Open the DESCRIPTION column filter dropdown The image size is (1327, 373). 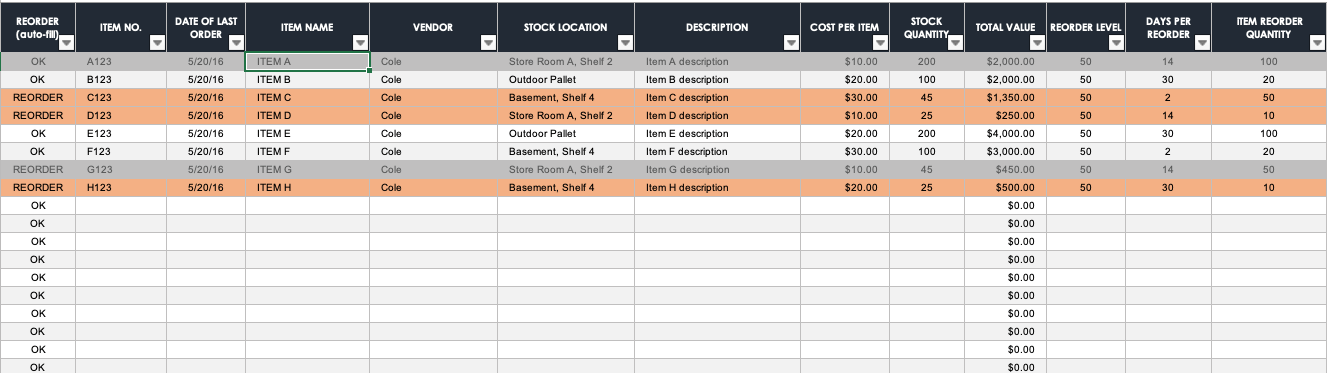tap(791, 43)
